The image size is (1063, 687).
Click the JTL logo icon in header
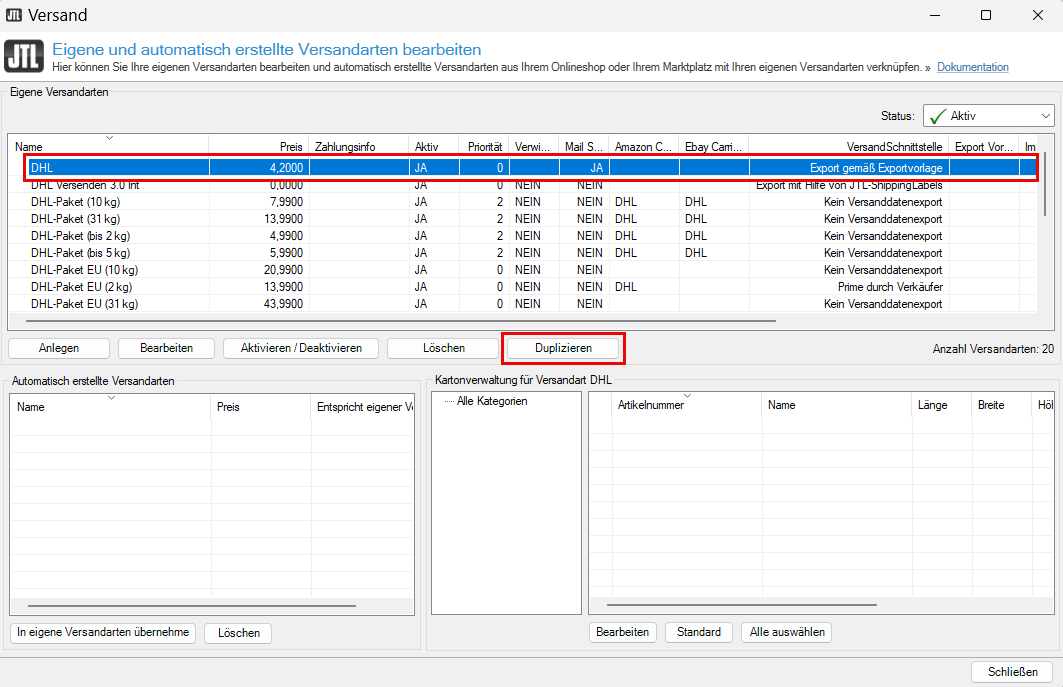click(x=24, y=57)
